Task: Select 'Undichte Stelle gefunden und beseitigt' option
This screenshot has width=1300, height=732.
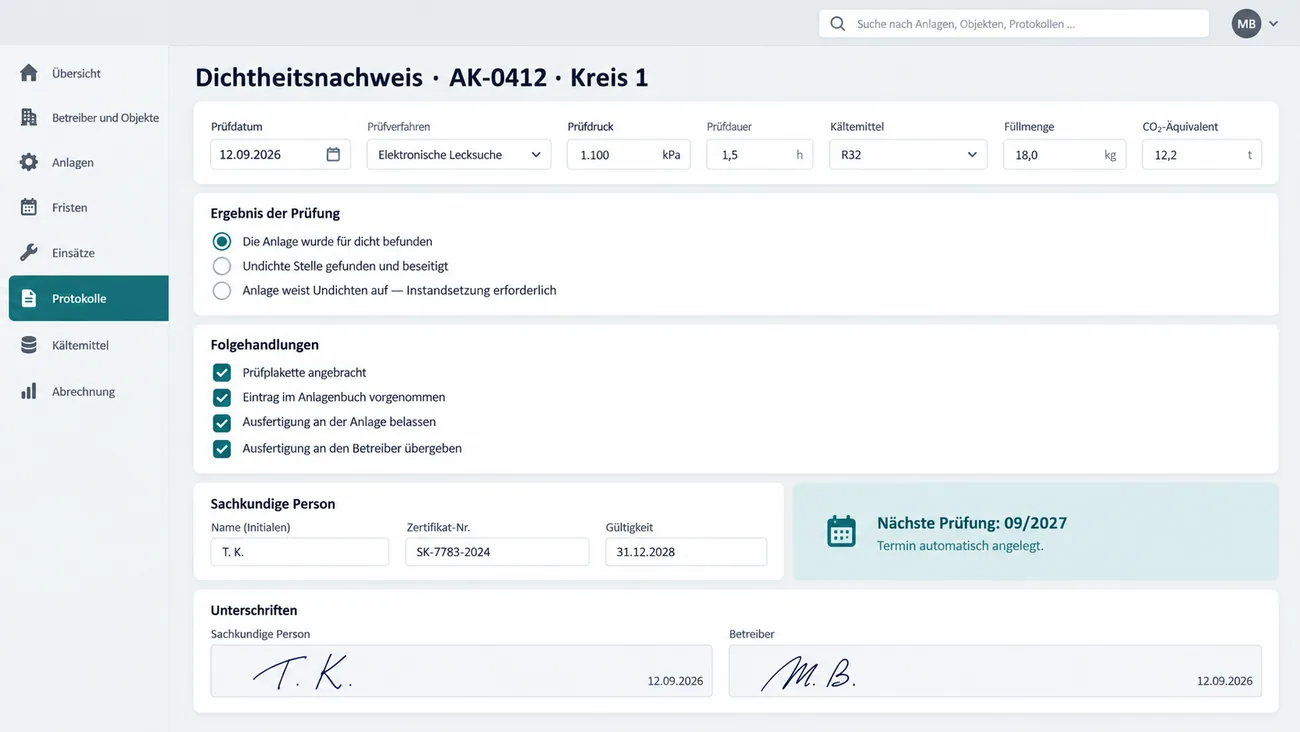Action: 222,266
